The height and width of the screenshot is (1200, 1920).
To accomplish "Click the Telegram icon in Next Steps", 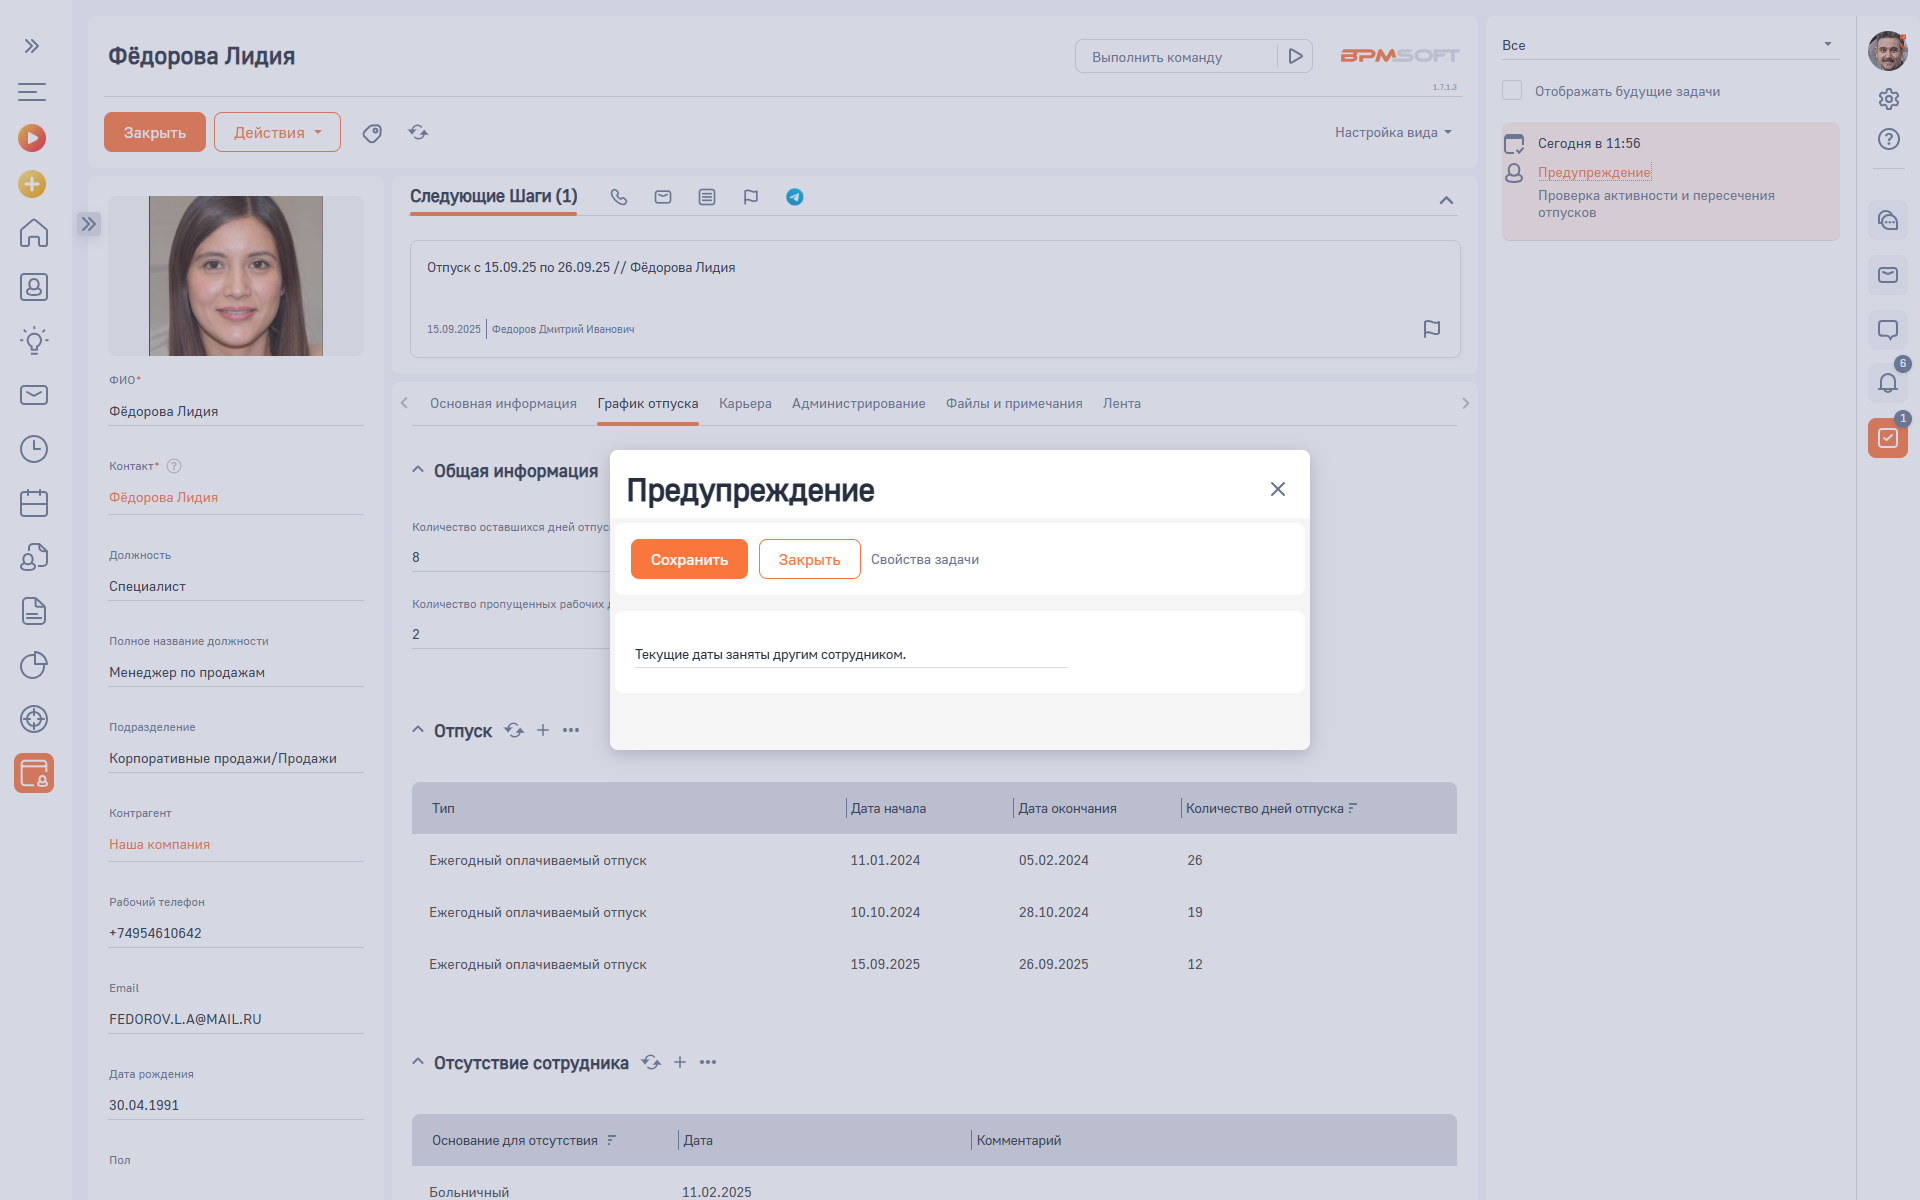I will click(x=794, y=197).
